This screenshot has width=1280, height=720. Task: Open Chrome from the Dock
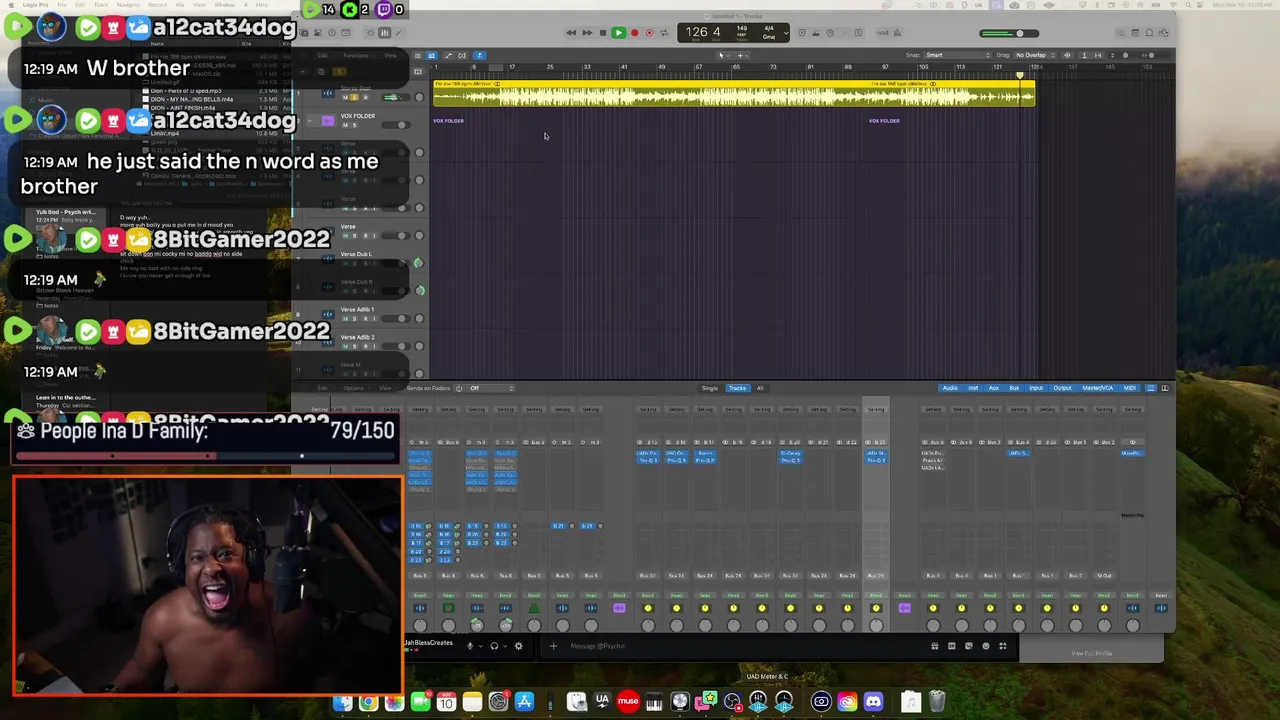tap(368, 702)
